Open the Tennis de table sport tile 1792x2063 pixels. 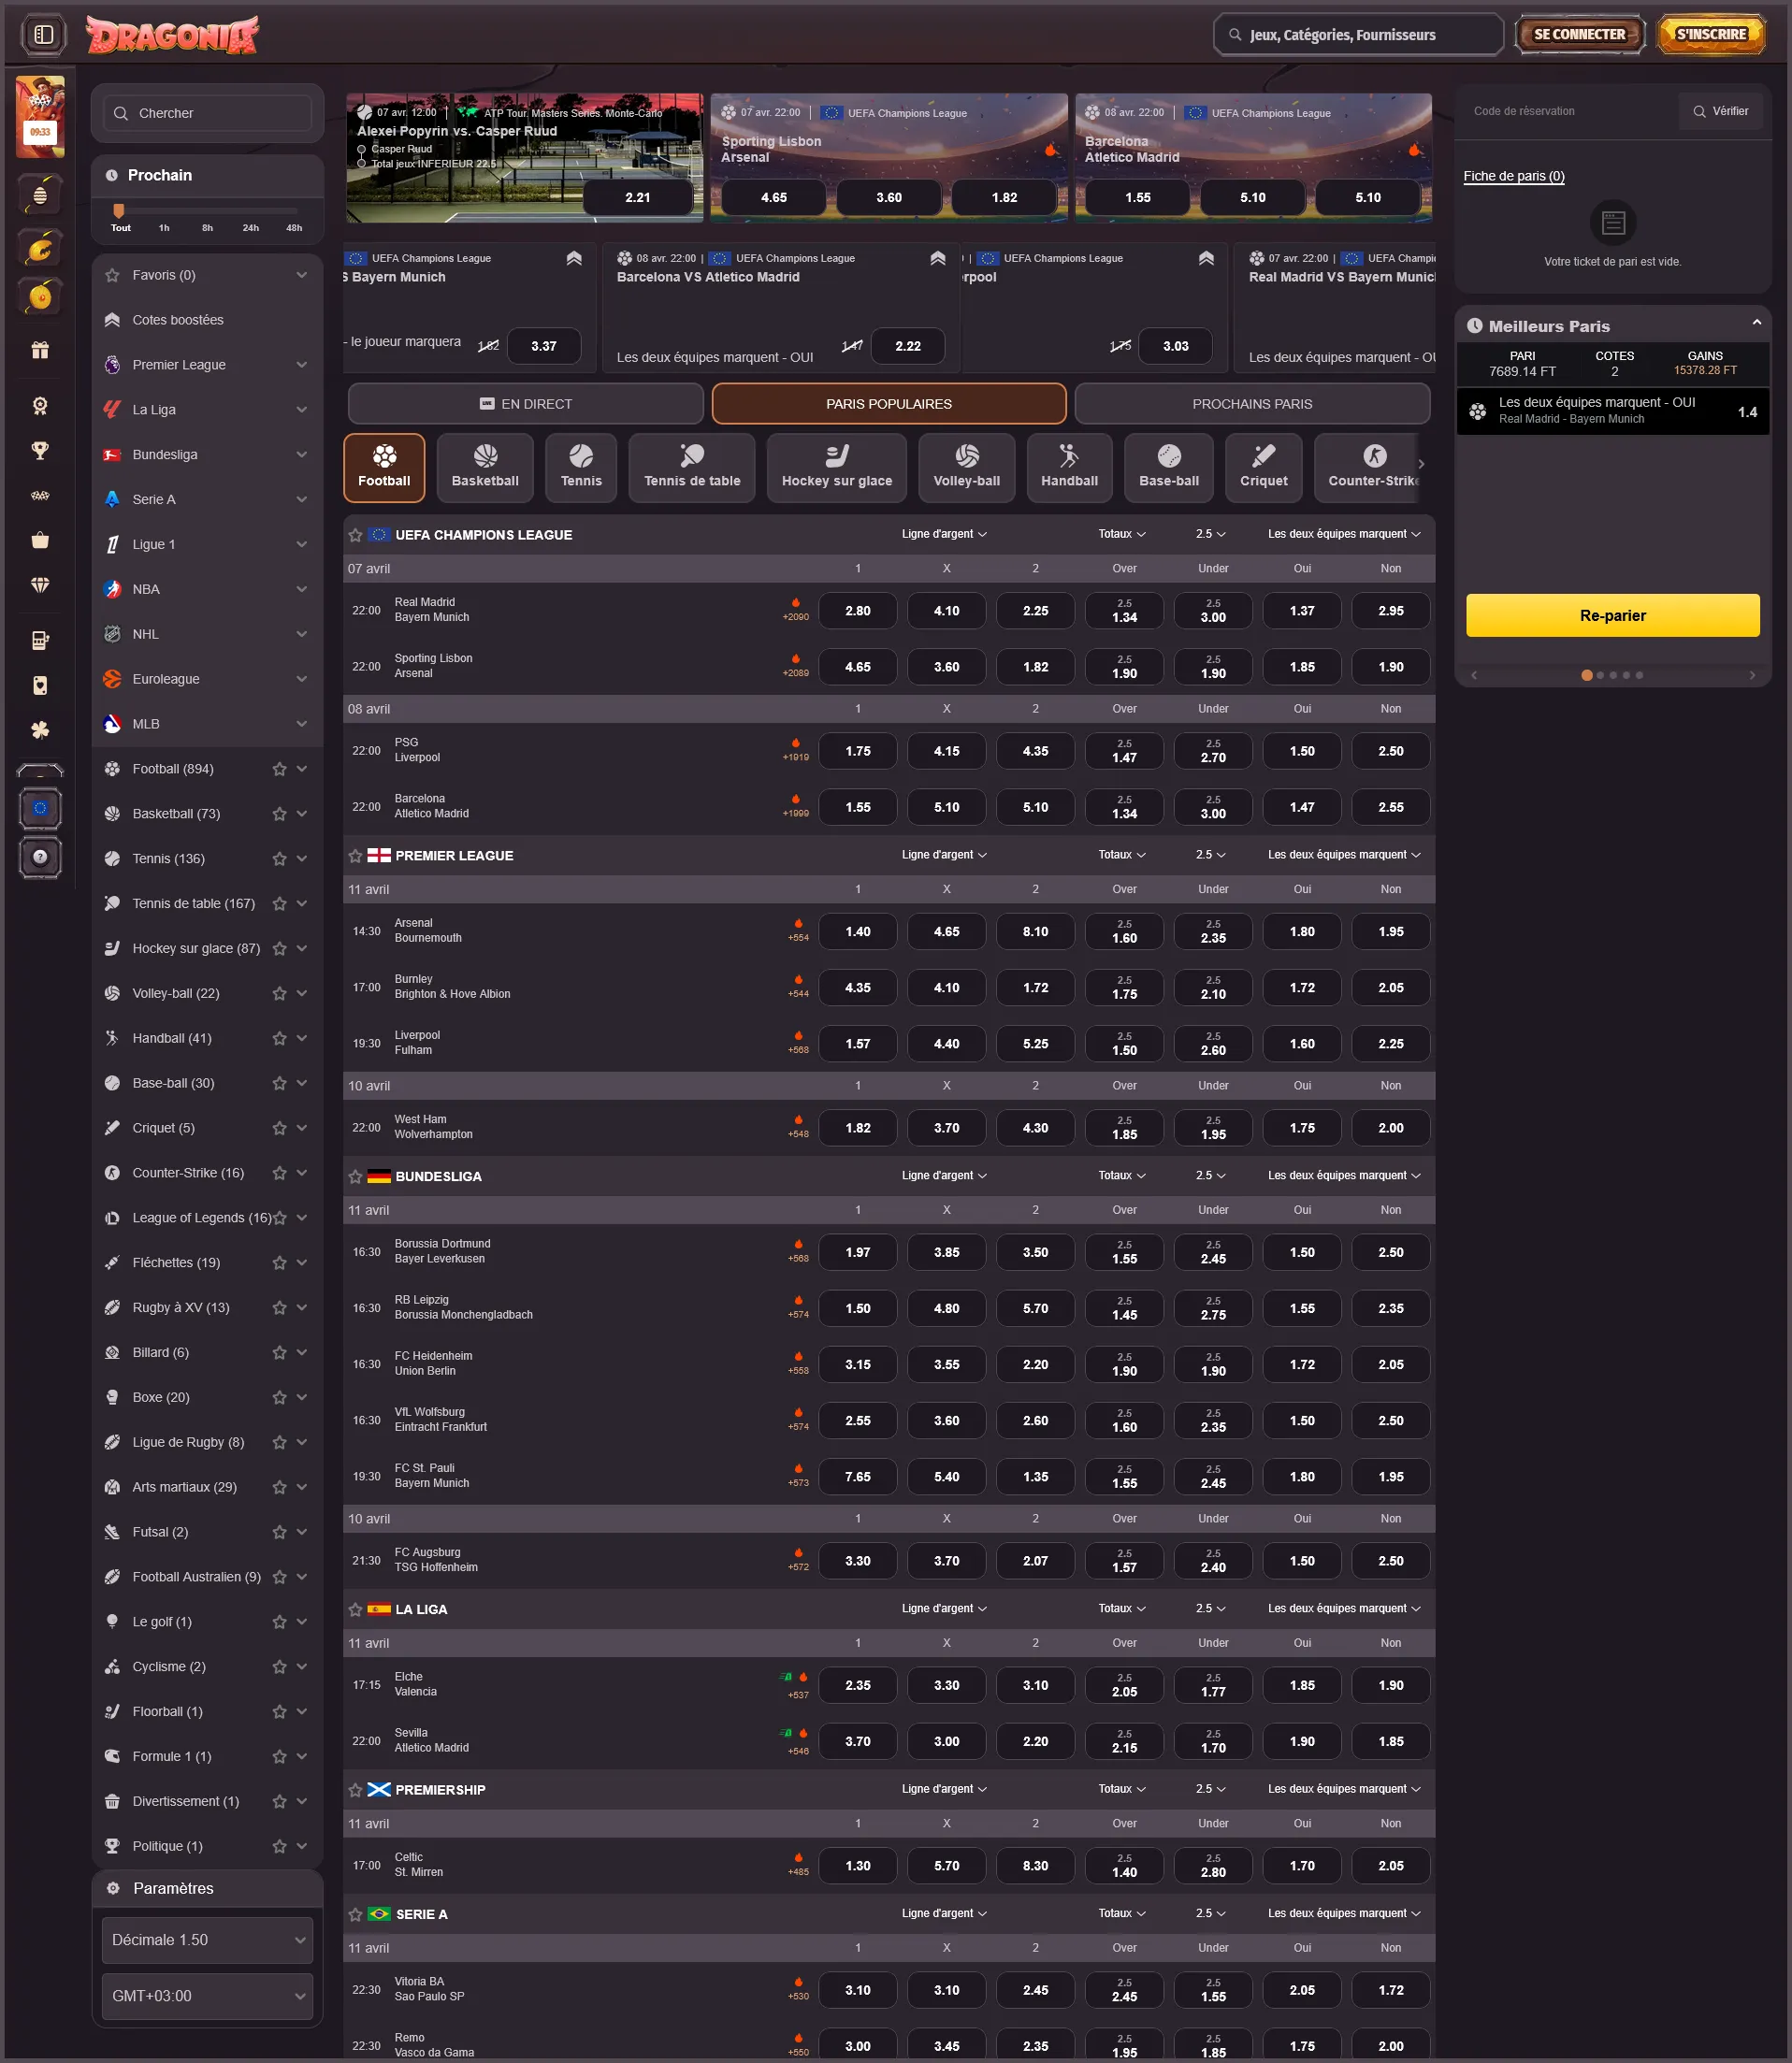(x=692, y=467)
